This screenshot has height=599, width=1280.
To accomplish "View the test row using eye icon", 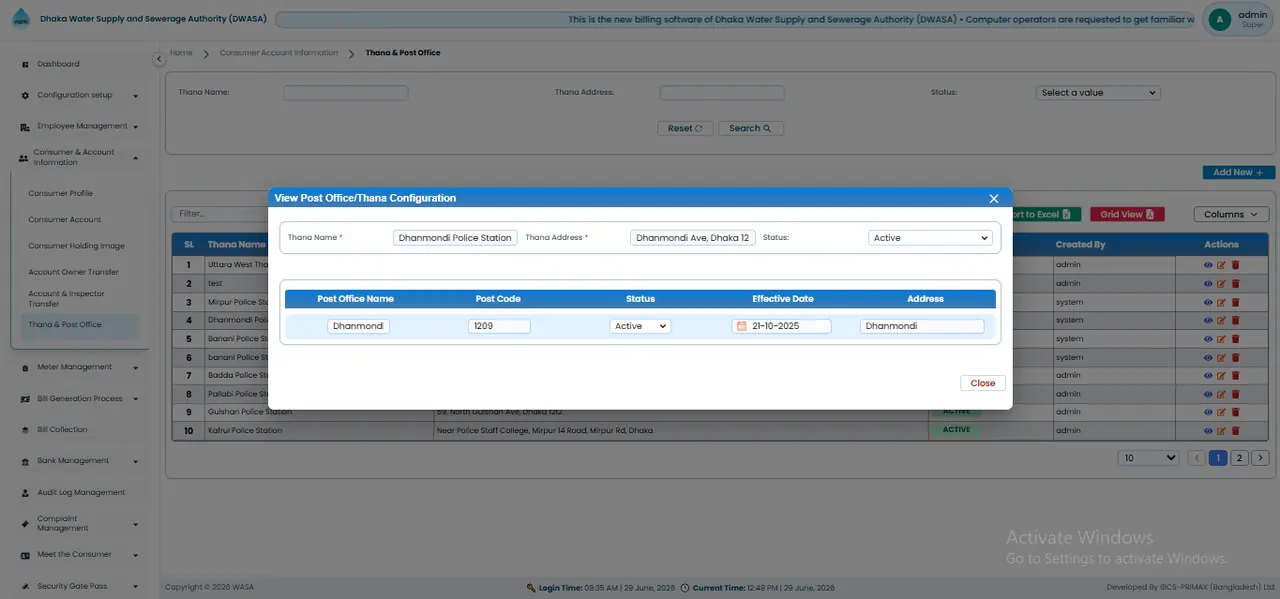I will point(1208,284).
